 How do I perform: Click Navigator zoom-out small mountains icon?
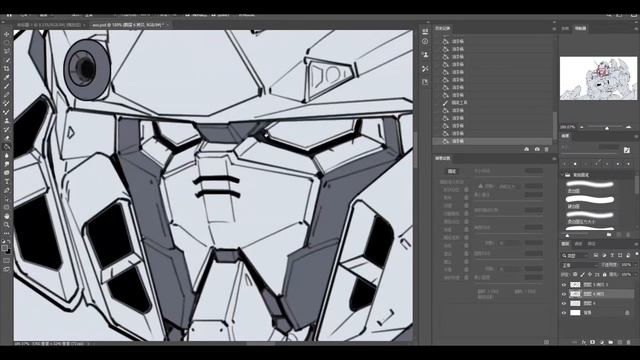582,127
